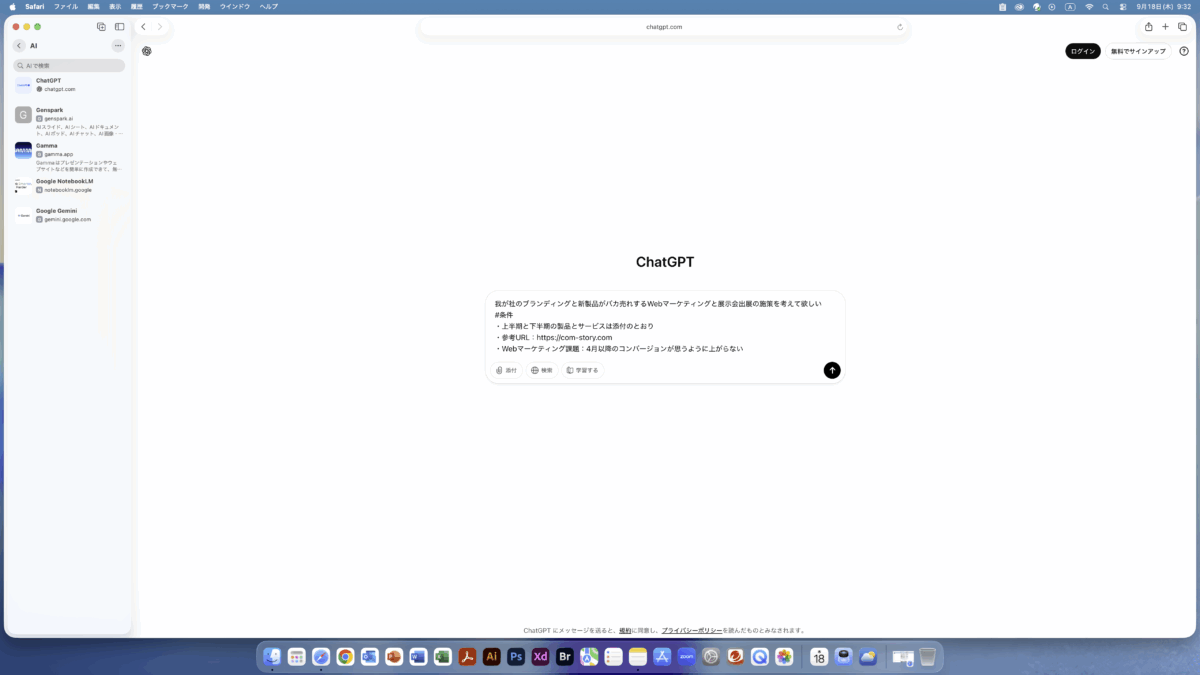Open the 表示 menu
Viewport: 1200px width, 675px height.
(x=115, y=6)
